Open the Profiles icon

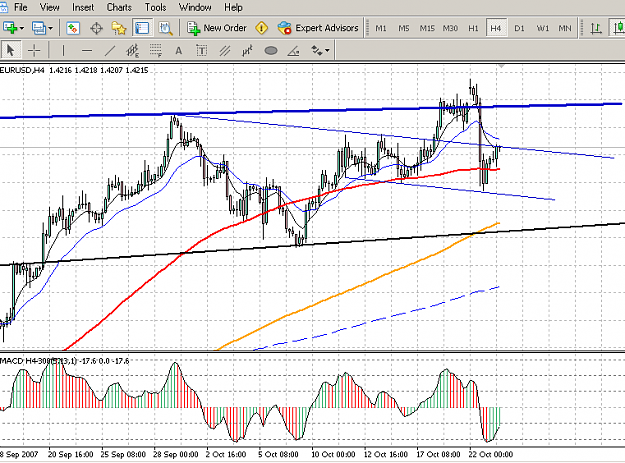pos(38,28)
